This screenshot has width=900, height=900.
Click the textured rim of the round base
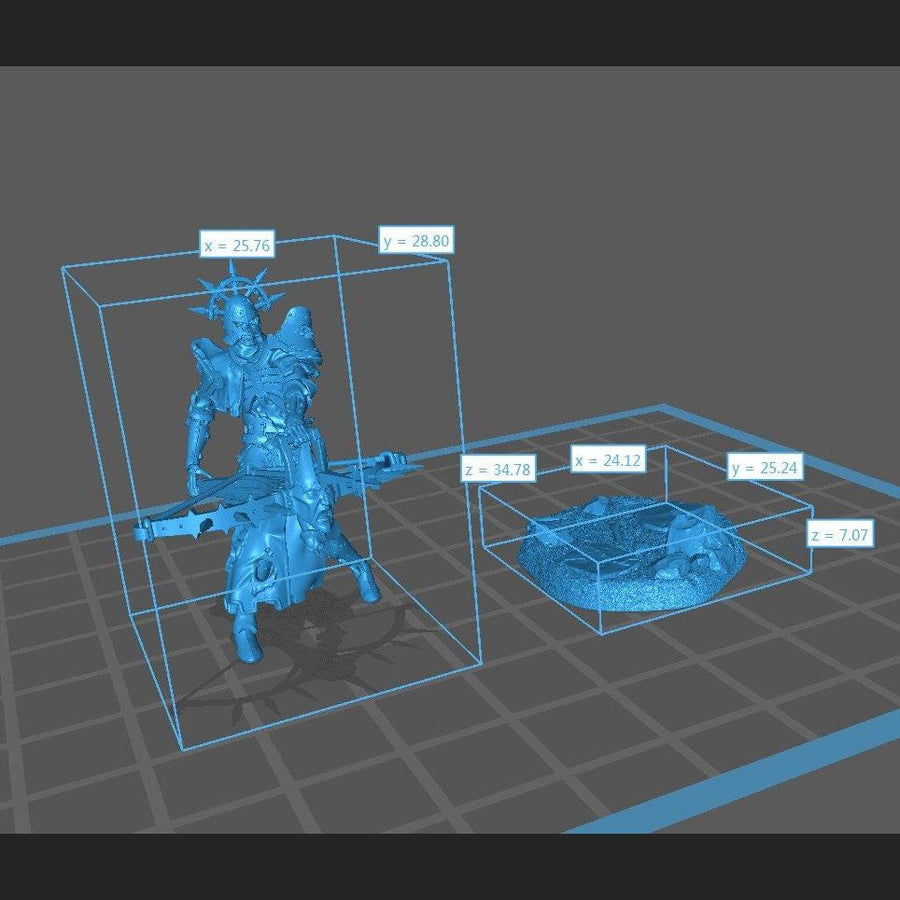[620, 592]
